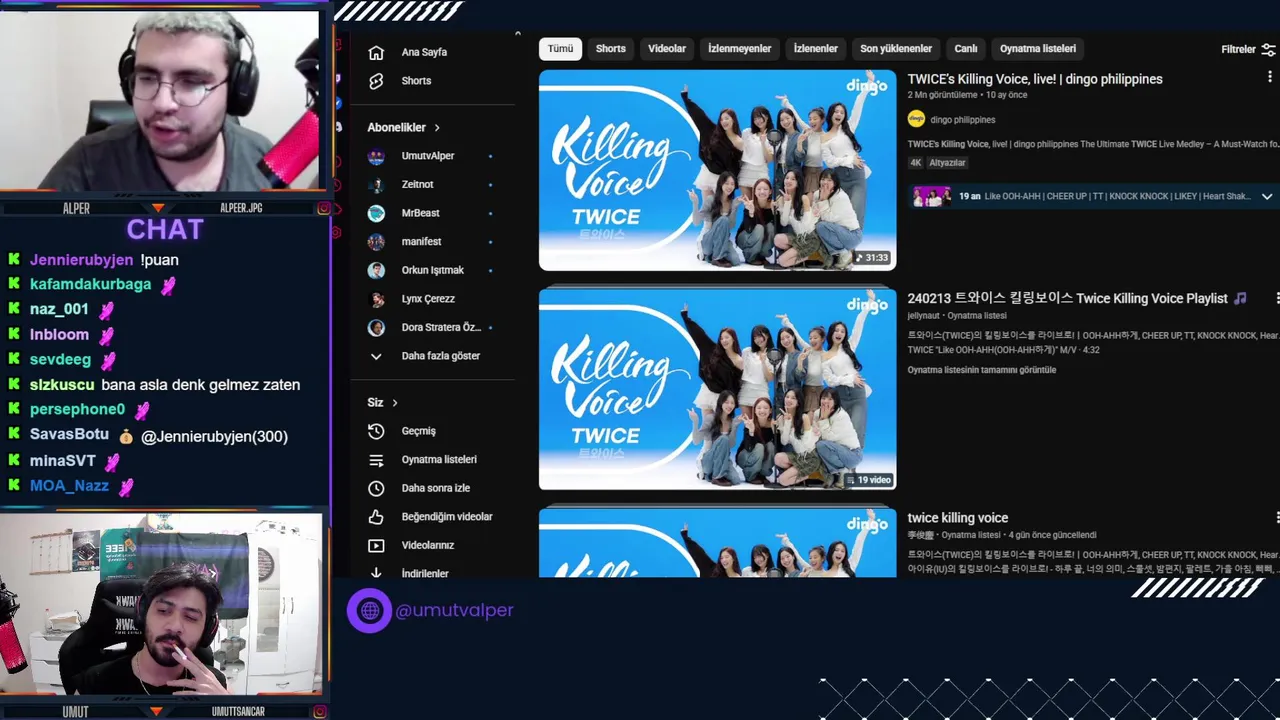Open the Filtreler filter button
Image resolution: width=1280 pixels, height=720 pixels.
[1248, 49]
